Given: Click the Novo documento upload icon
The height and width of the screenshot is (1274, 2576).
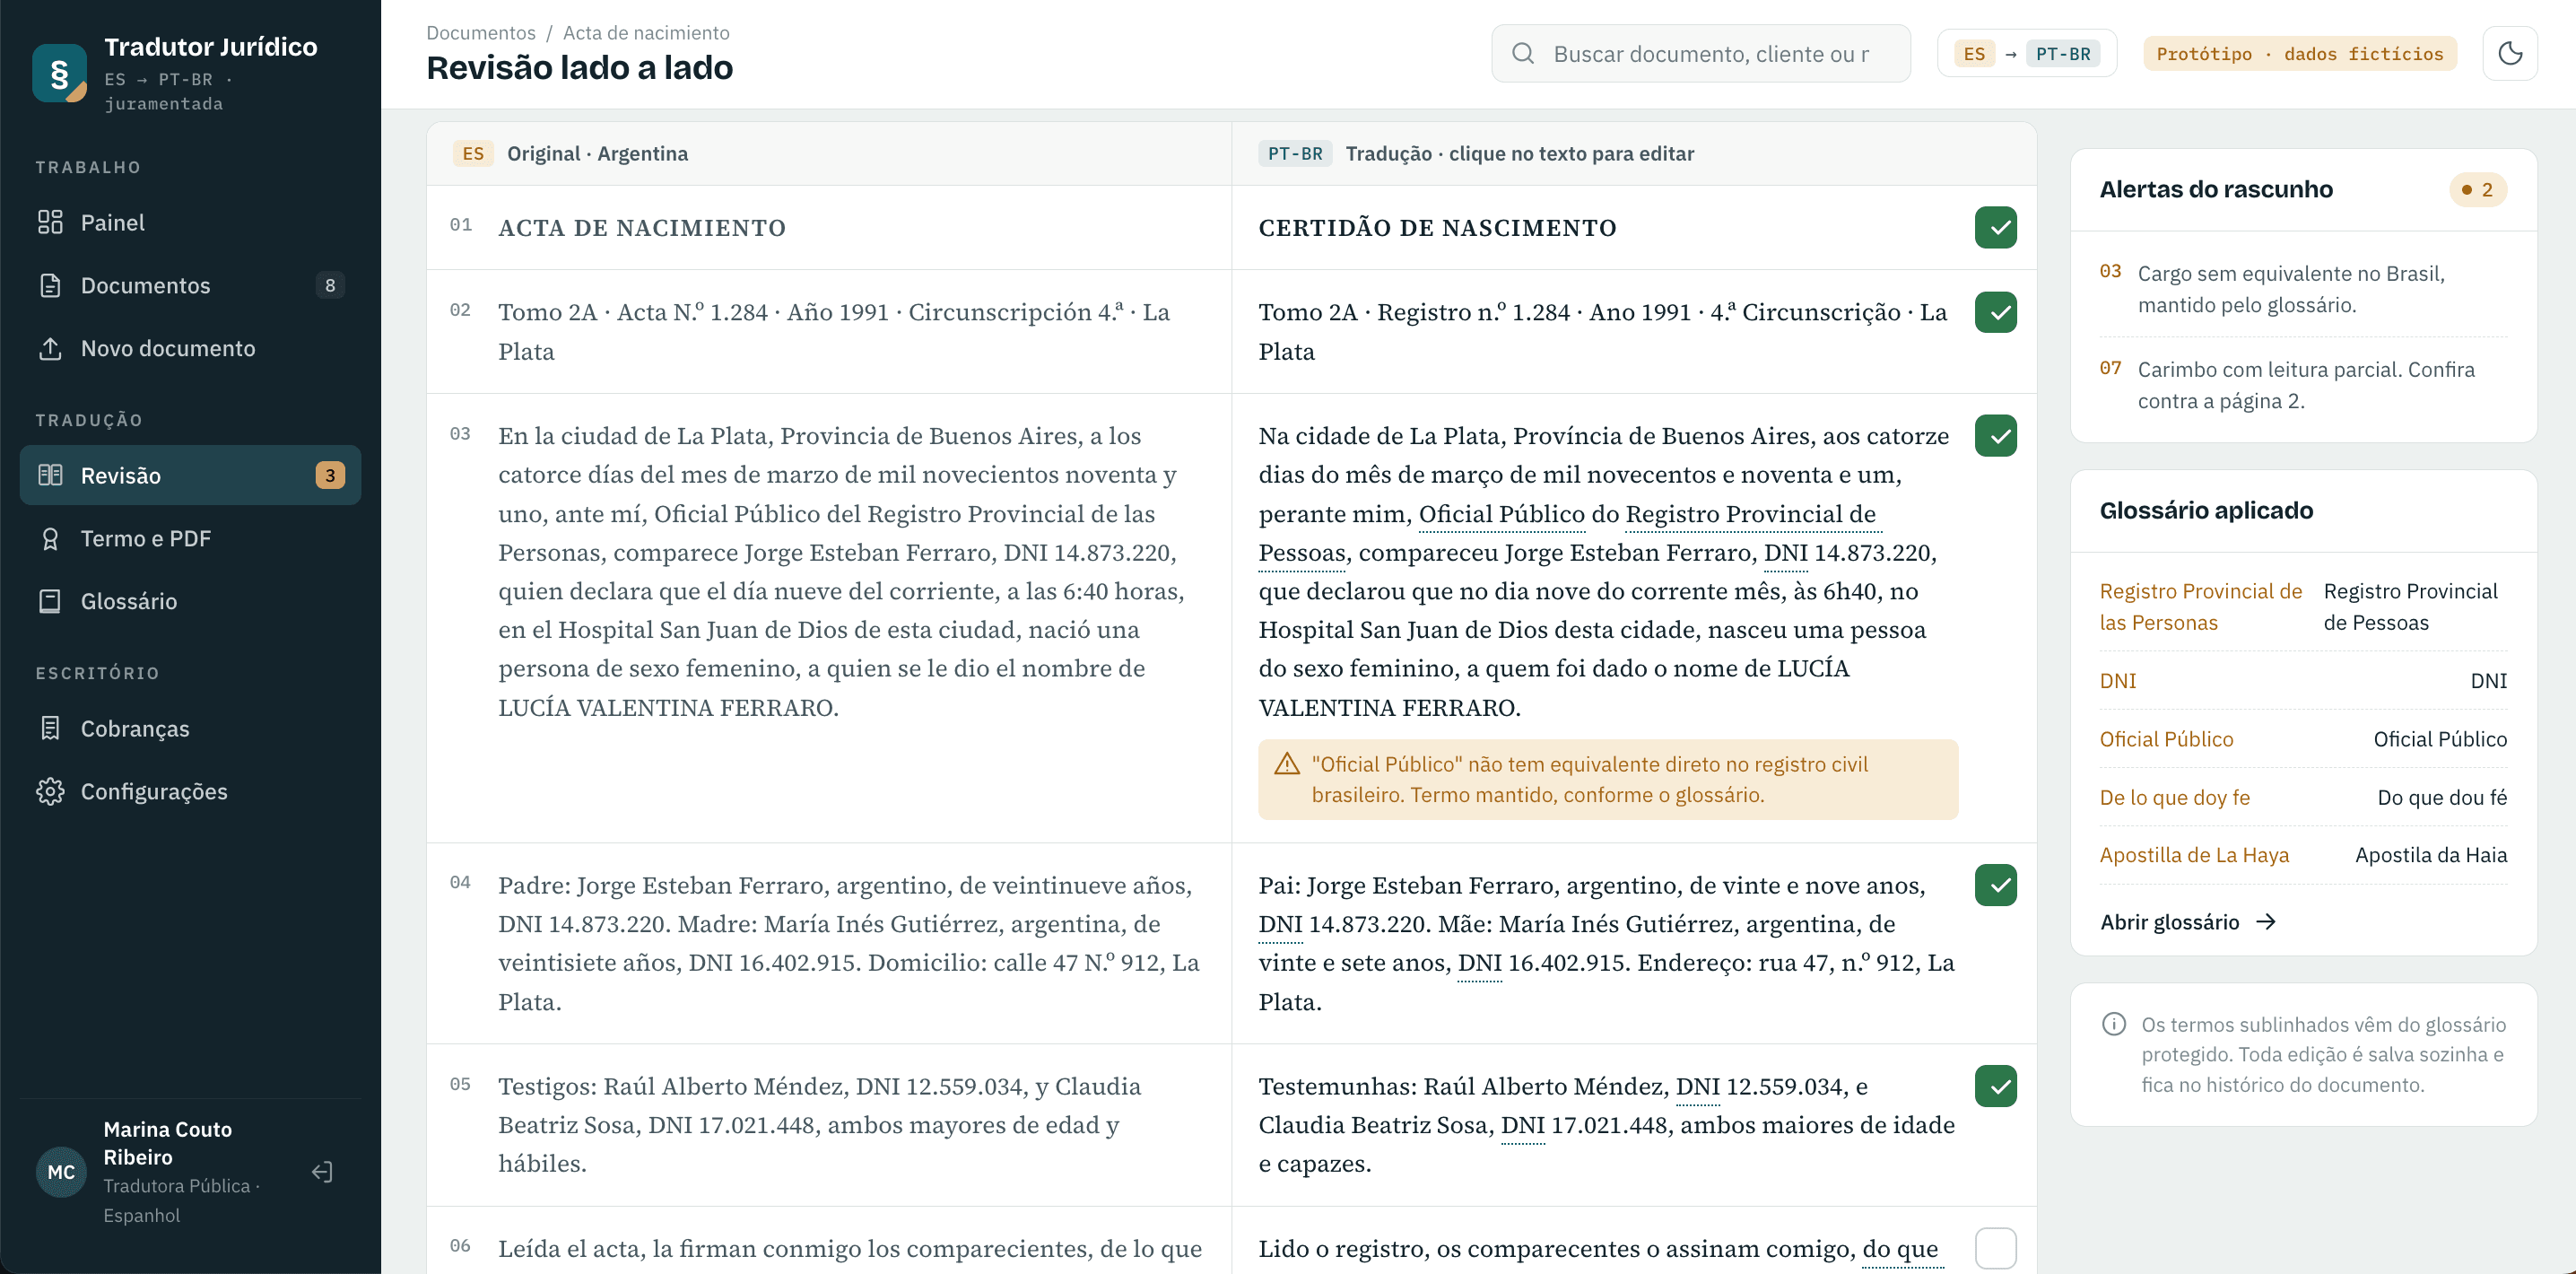Looking at the screenshot, I should pos(50,348).
